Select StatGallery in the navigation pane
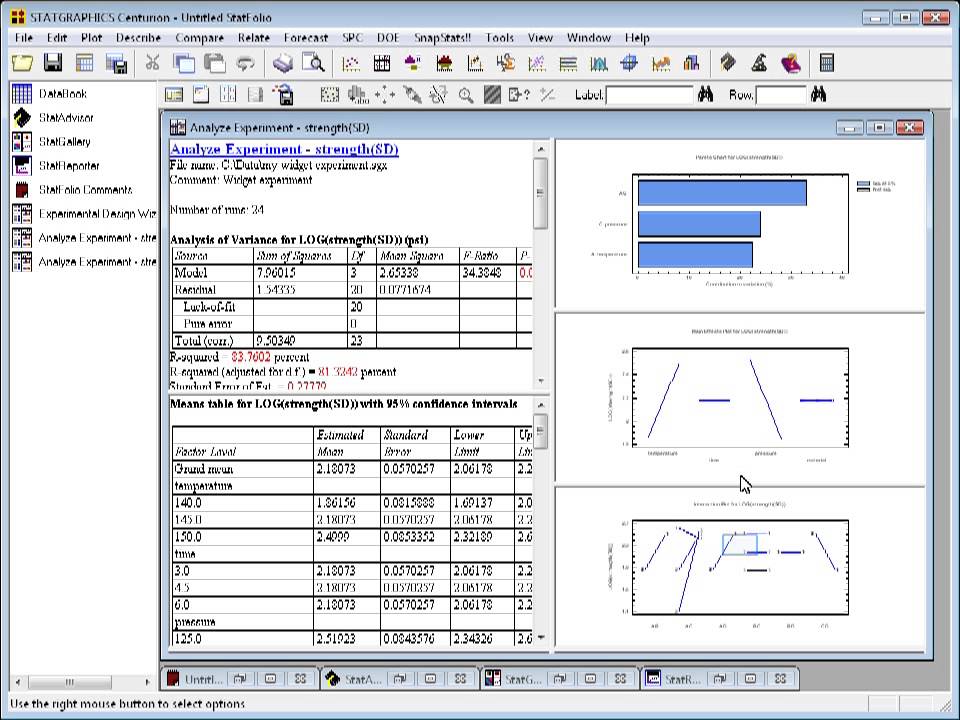 point(64,141)
